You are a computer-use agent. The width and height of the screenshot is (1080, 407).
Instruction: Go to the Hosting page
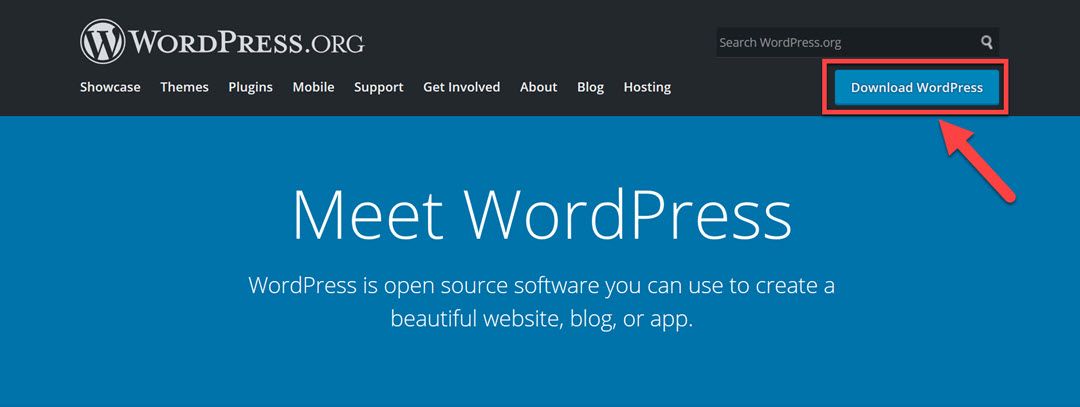pos(647,87)
